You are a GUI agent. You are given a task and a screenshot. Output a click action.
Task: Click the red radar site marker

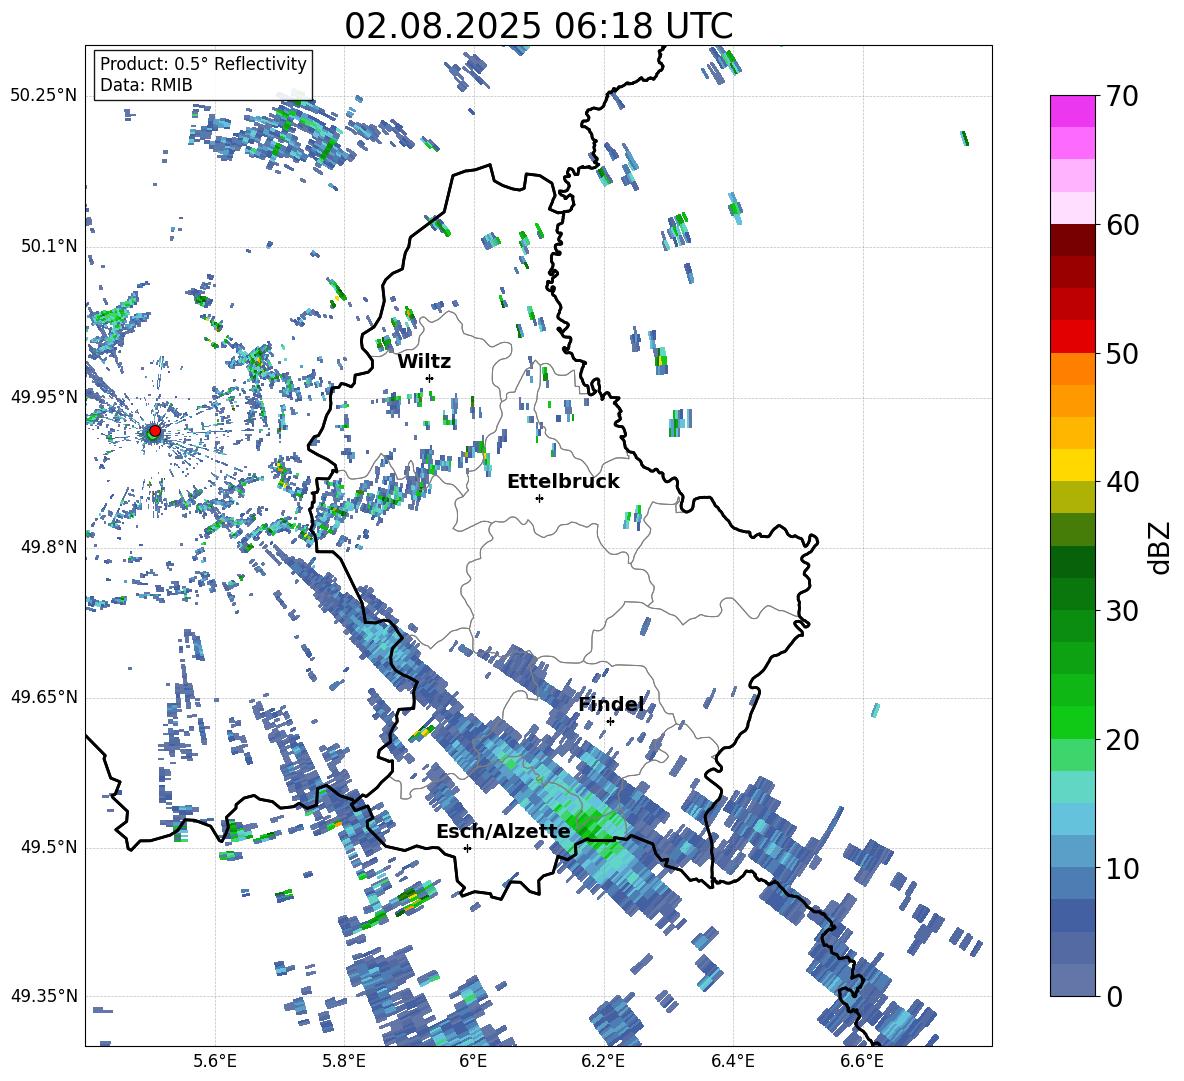[155, 430]
